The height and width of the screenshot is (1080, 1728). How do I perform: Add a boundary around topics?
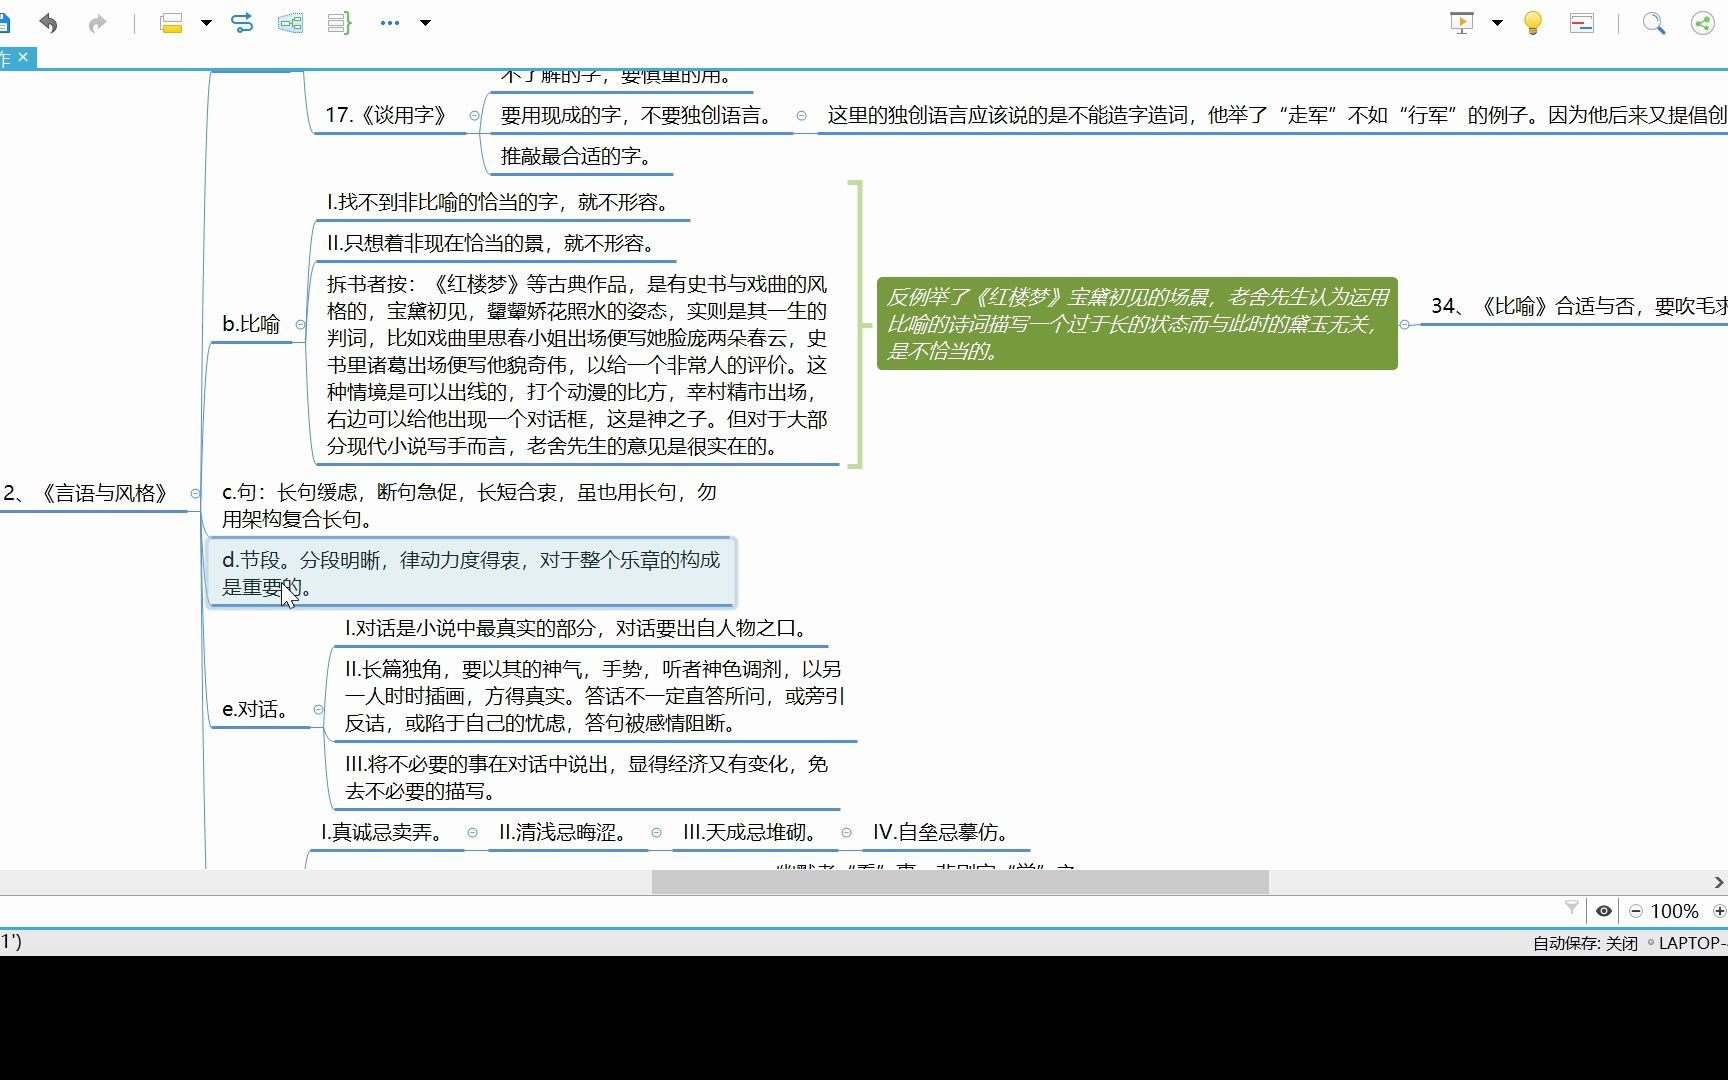(291, 22)
